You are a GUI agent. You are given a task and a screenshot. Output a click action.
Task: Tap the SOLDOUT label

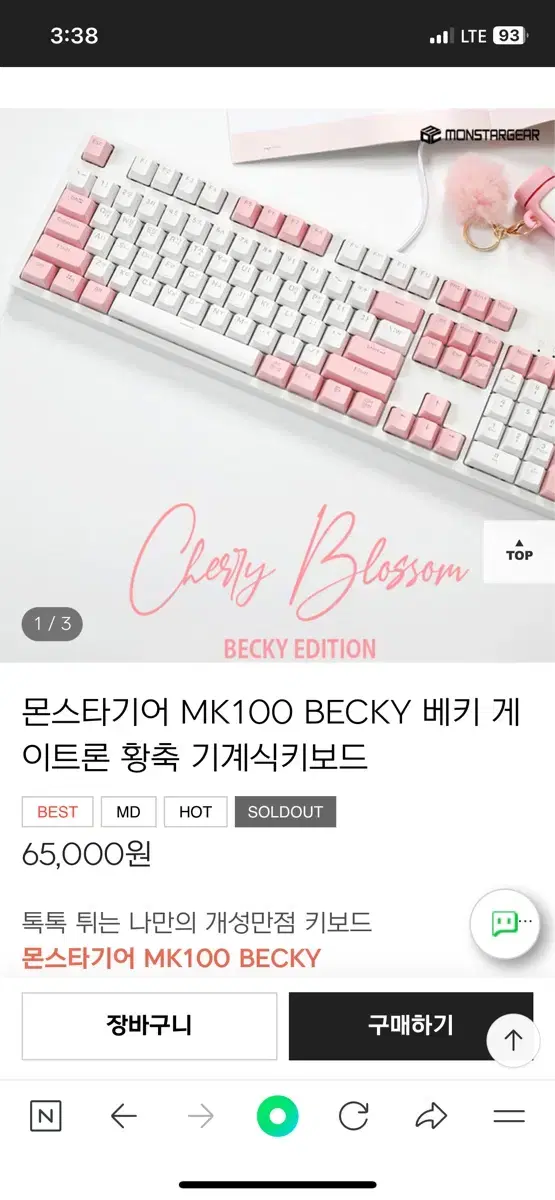pos(285,812)
